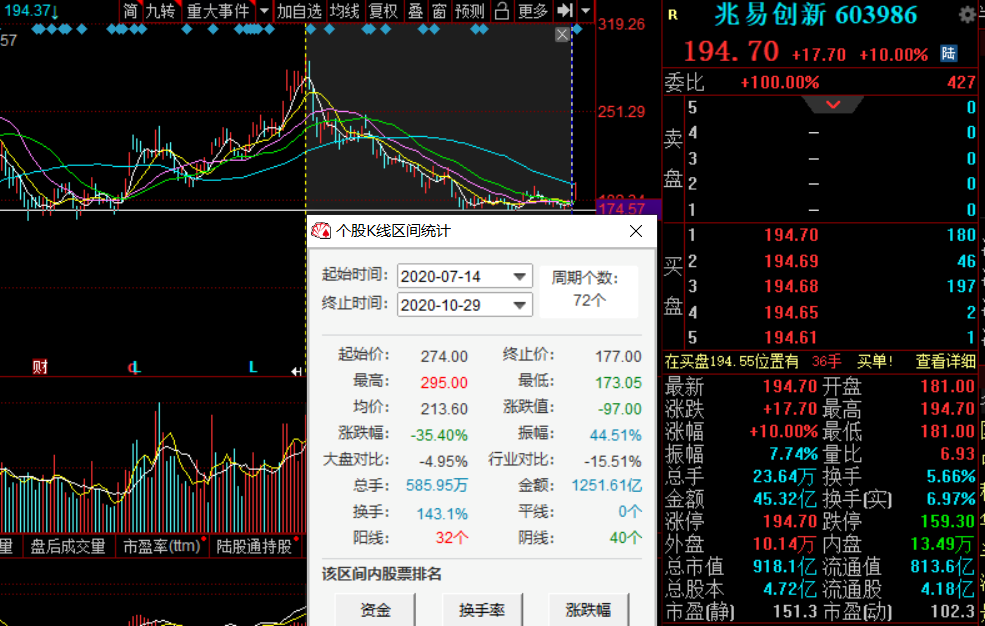The height and width of the screenshot is (626, 985).
Task: Click the 委比 +100.00% value
Action: click(780, 82)
